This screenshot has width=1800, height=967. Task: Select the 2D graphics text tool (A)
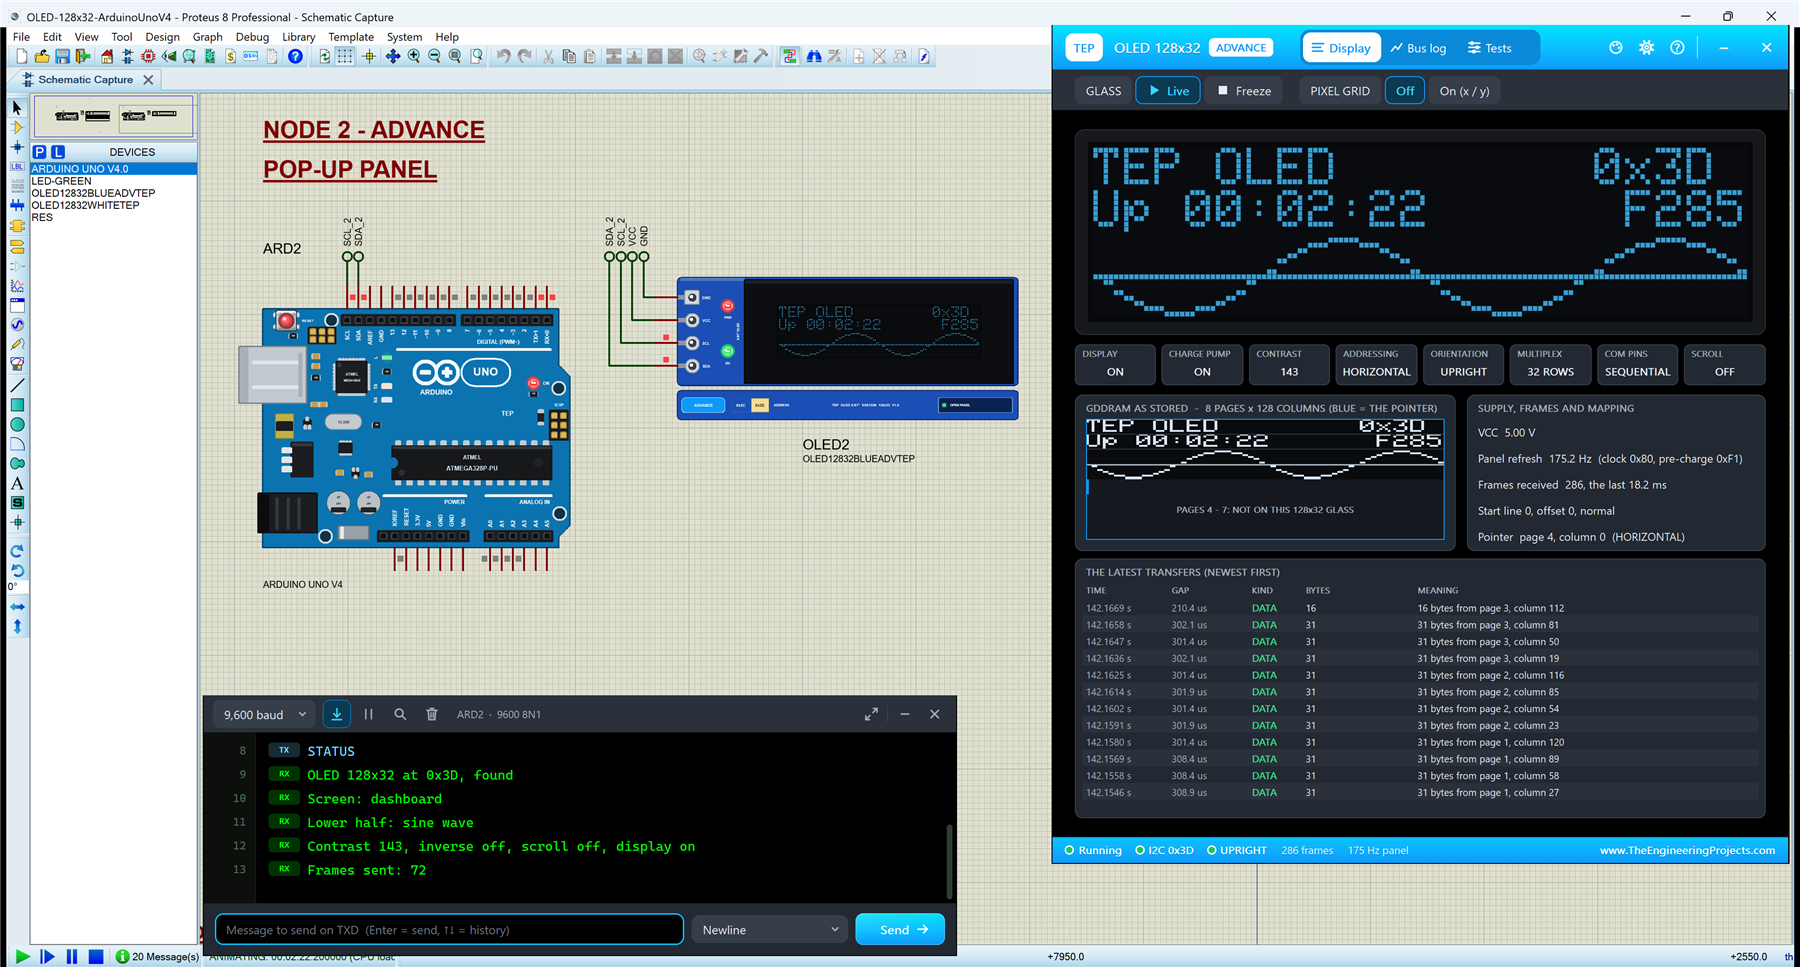[17, 483]
